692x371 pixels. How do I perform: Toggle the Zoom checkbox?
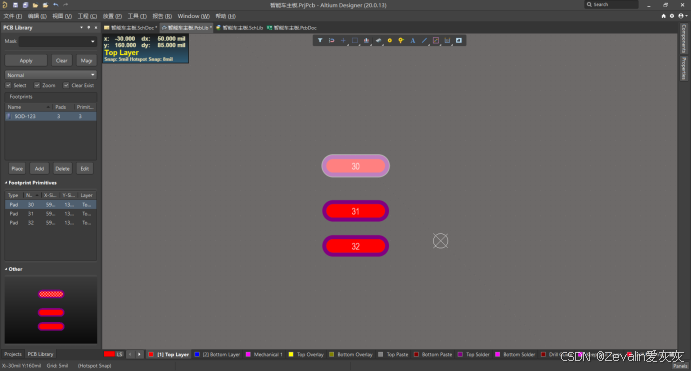point(37,85)
